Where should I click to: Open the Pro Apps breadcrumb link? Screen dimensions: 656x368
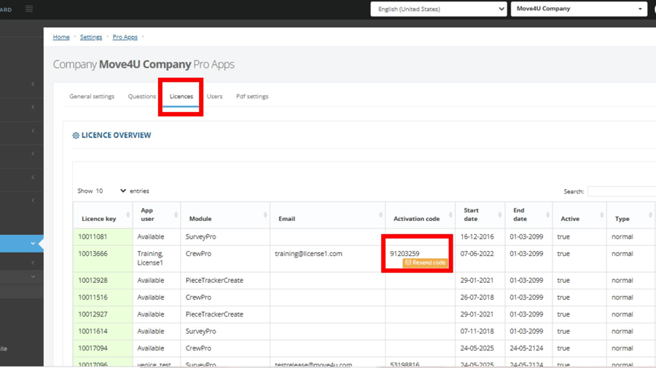click(125, 37)
